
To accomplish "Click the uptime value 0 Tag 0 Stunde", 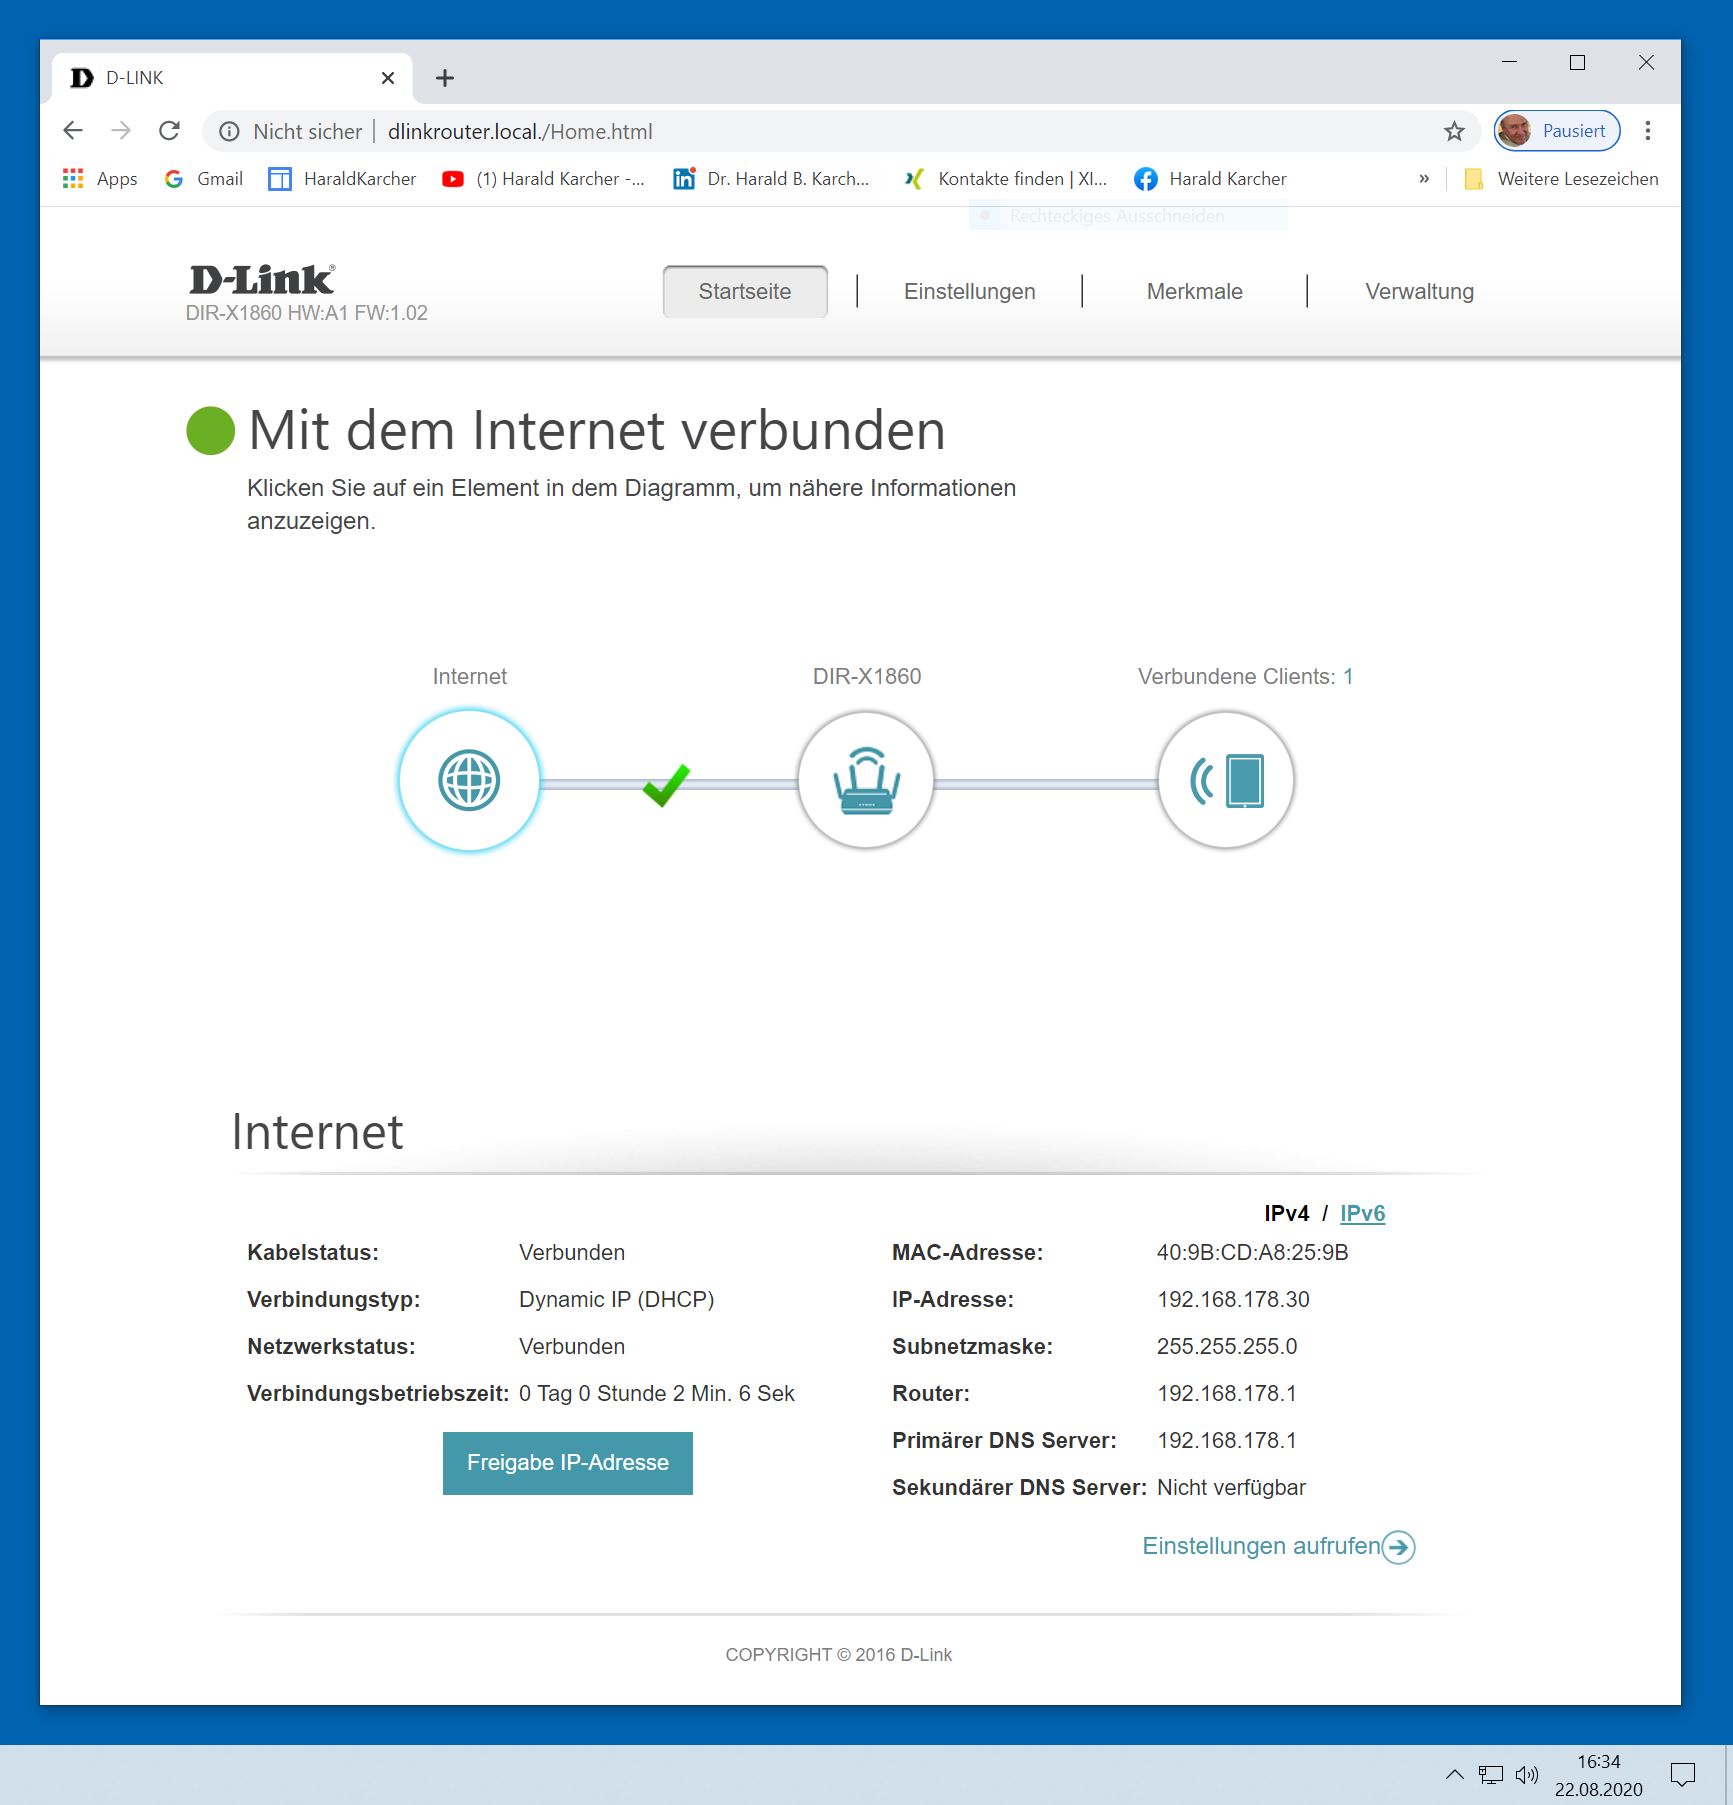I will tap(656, 1393).
